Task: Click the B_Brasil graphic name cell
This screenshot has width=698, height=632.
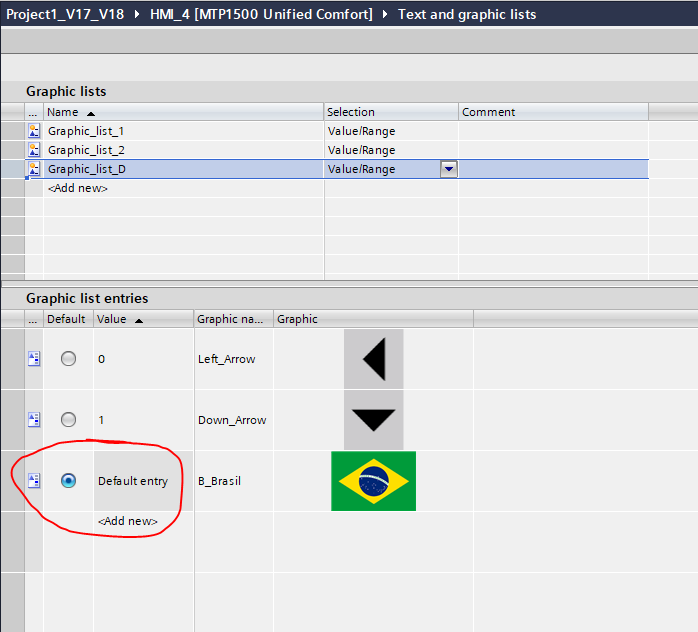Action: tap(219, 481)
